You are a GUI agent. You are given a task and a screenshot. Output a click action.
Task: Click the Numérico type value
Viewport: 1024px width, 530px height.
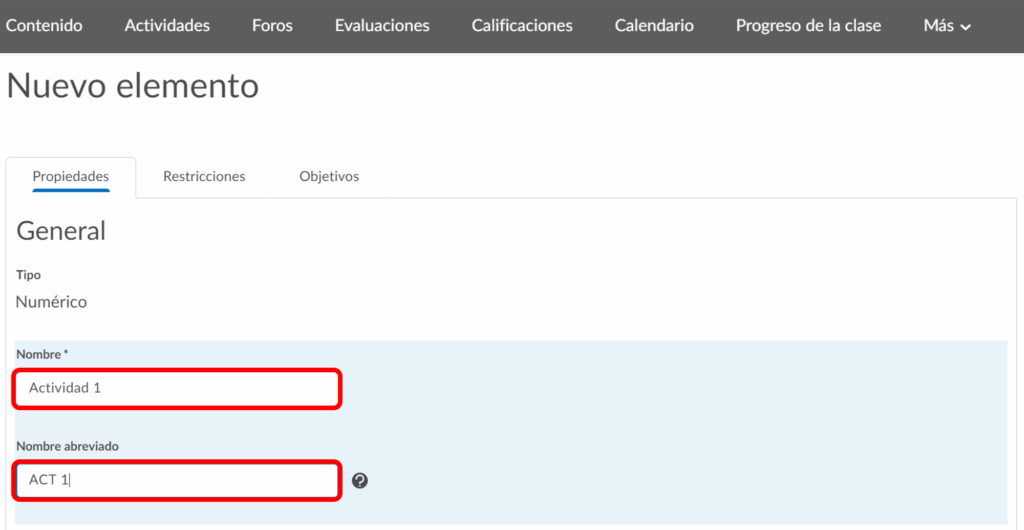pos(51,301)
